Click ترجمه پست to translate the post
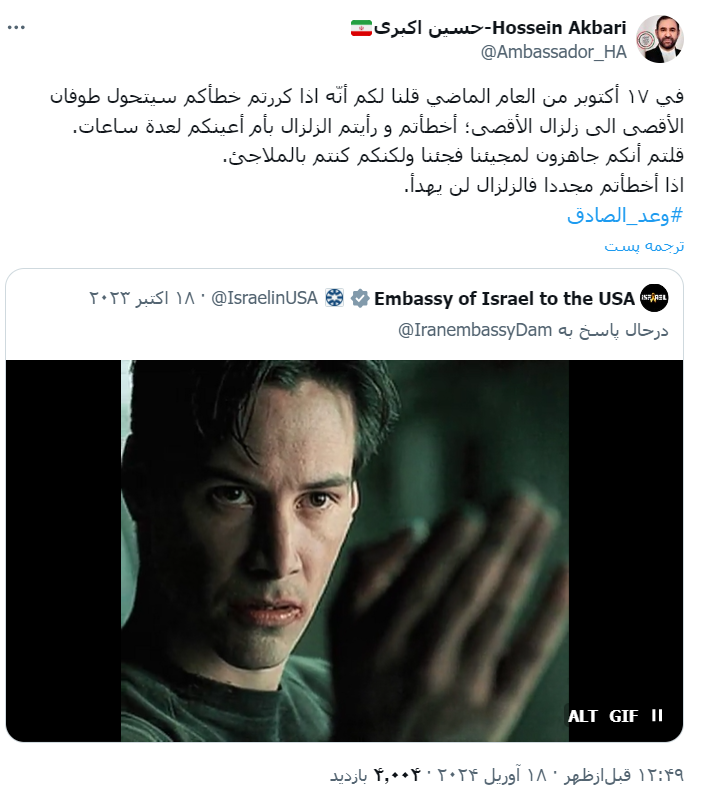Viewport: 706px width, 786px height. 644,247
